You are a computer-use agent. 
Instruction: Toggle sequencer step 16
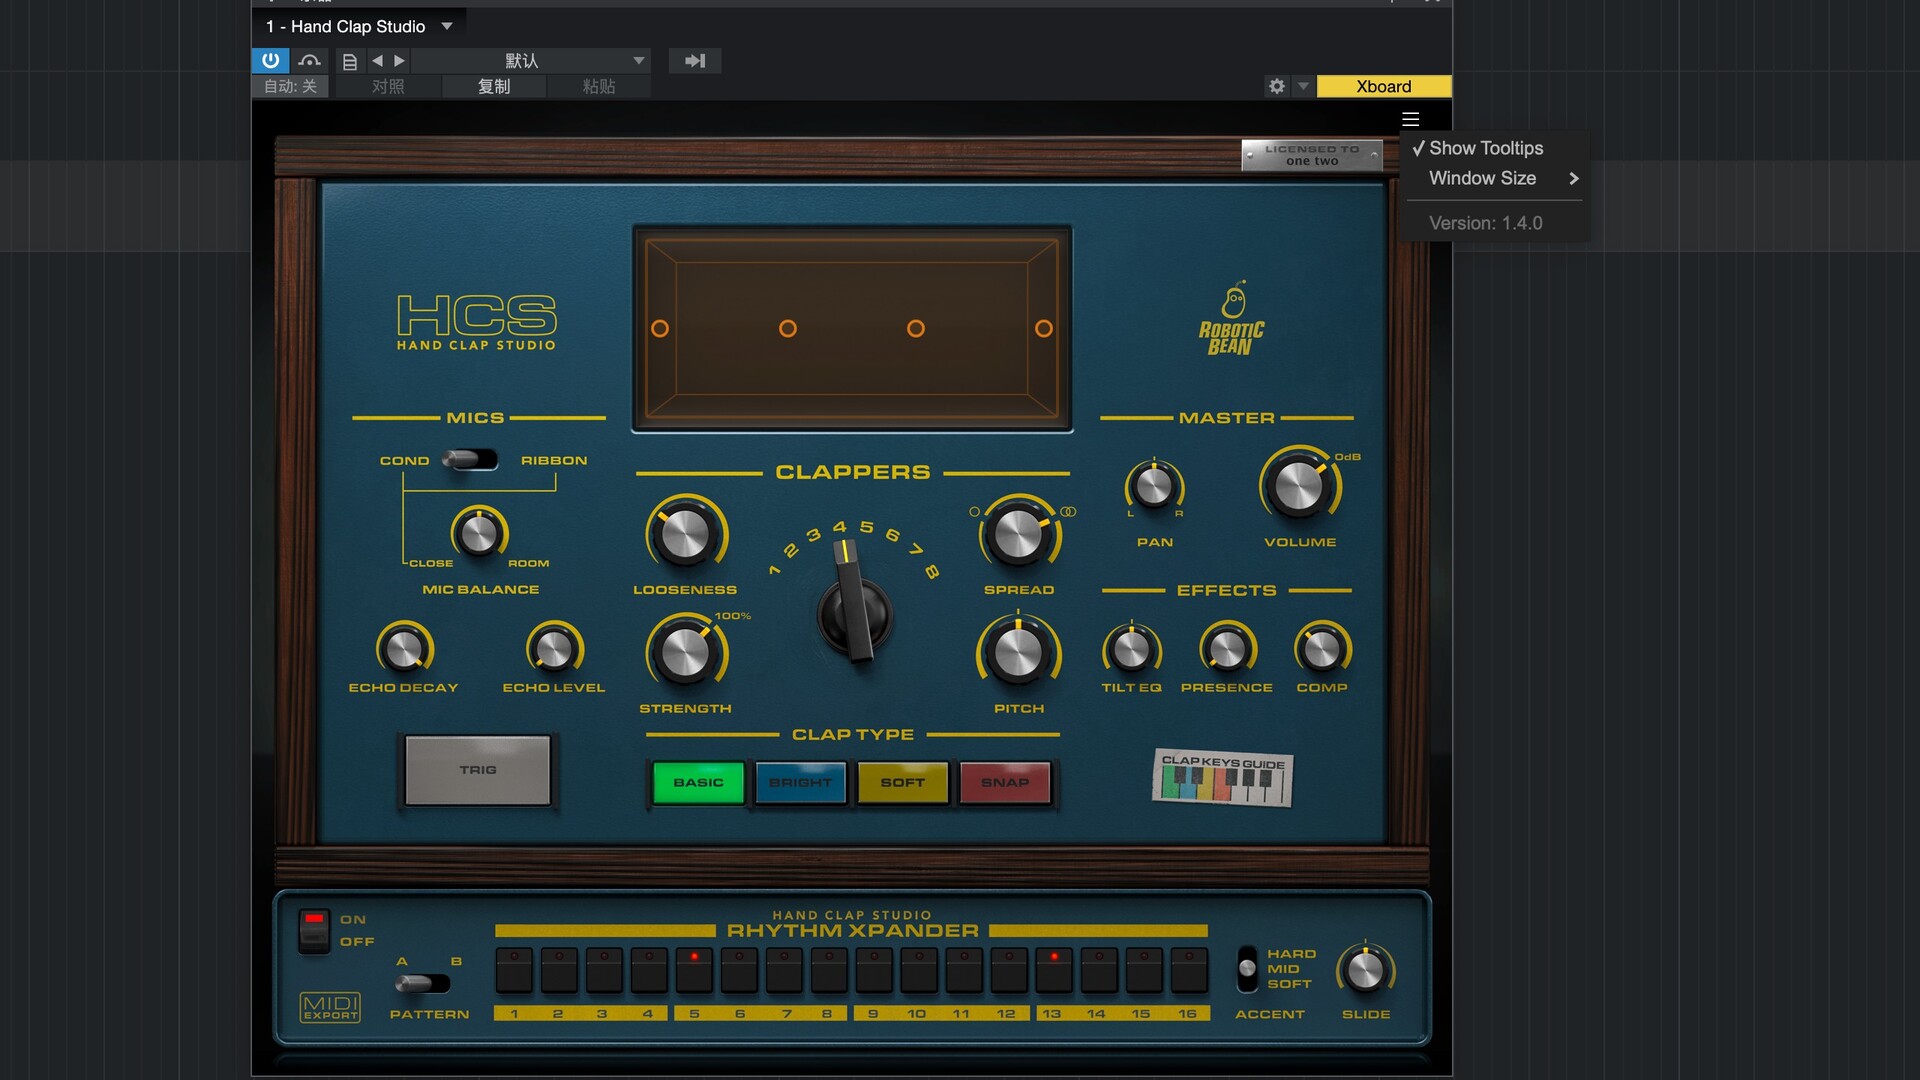[1189, 971]
